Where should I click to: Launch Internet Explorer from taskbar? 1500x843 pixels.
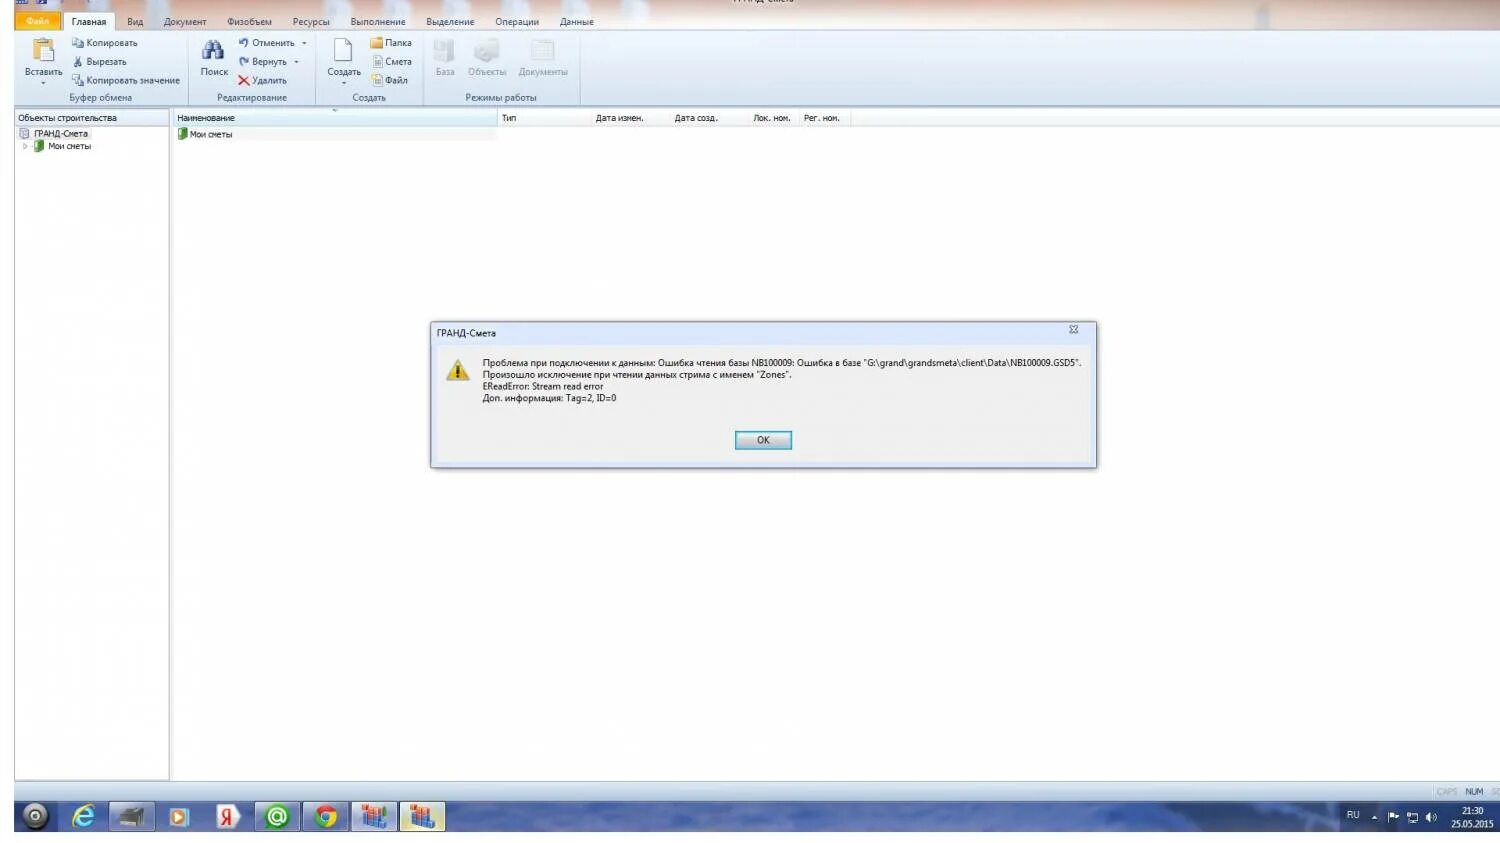(x=83, y=817)
